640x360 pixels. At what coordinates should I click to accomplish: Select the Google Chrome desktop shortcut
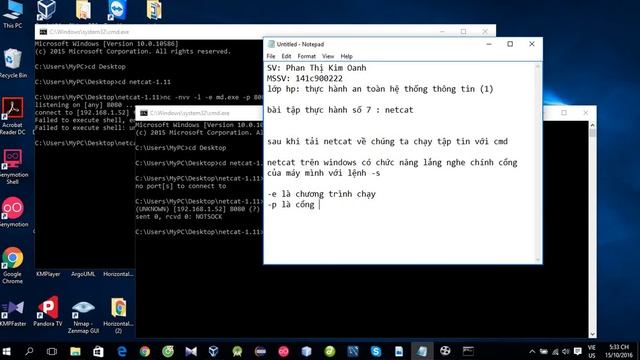13,265
